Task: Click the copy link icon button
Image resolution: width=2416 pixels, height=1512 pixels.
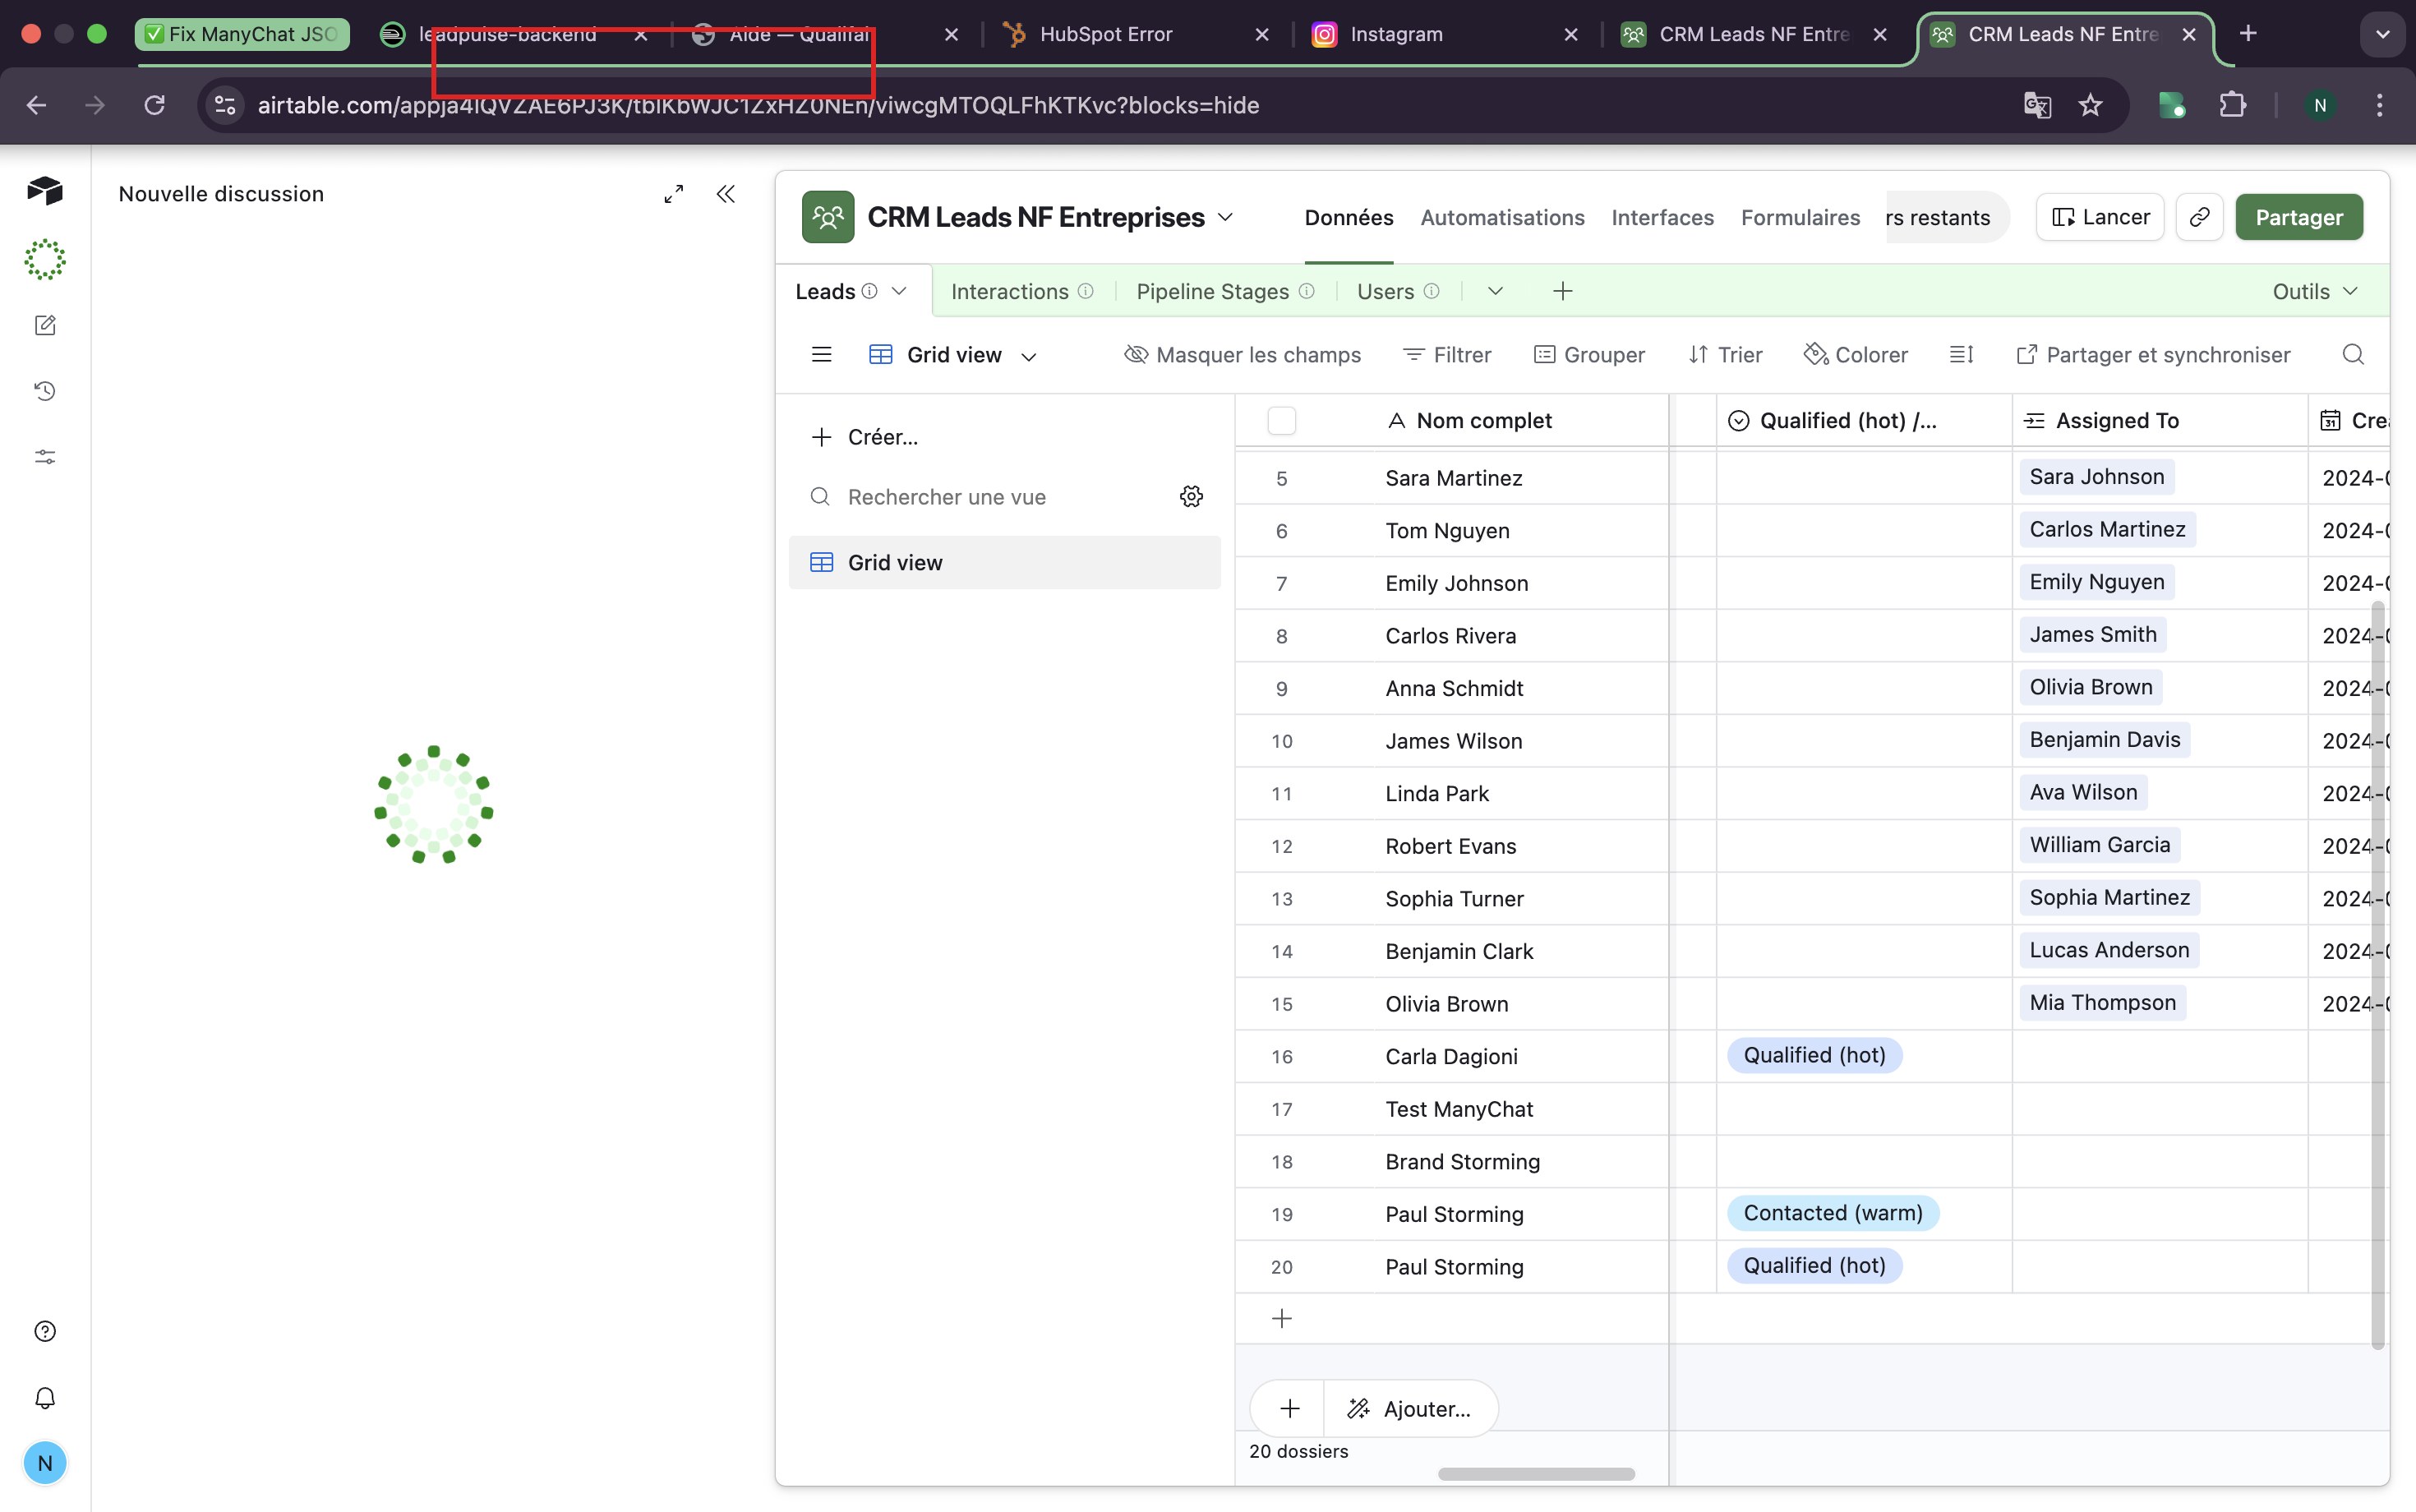Action: tap(2199, 217)
